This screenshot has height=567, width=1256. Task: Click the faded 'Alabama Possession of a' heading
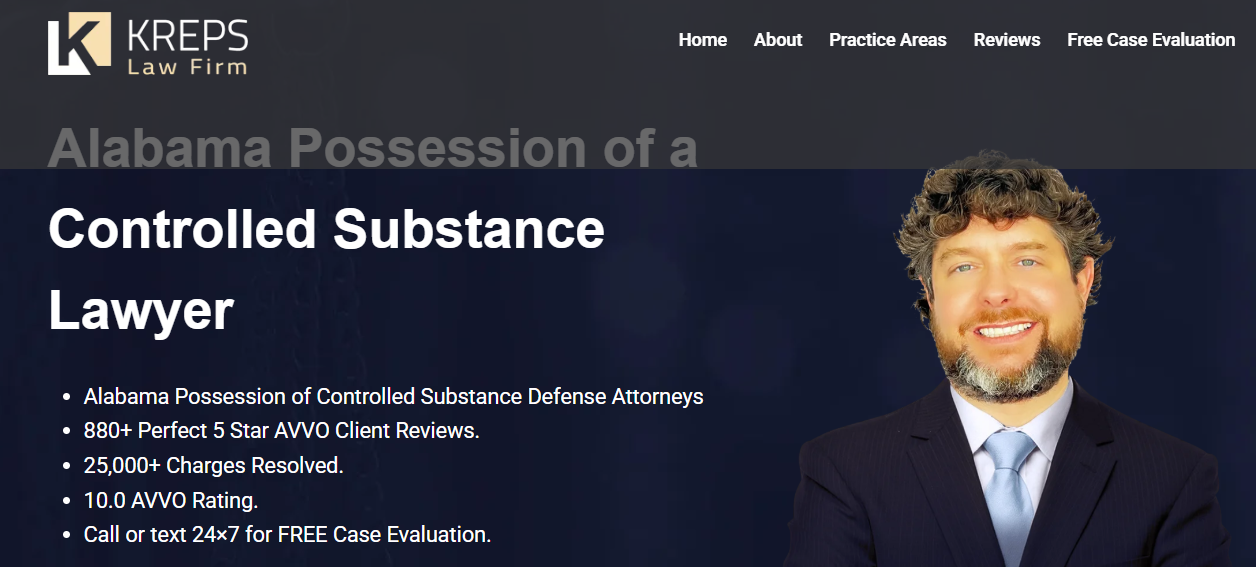pos(372,148)
